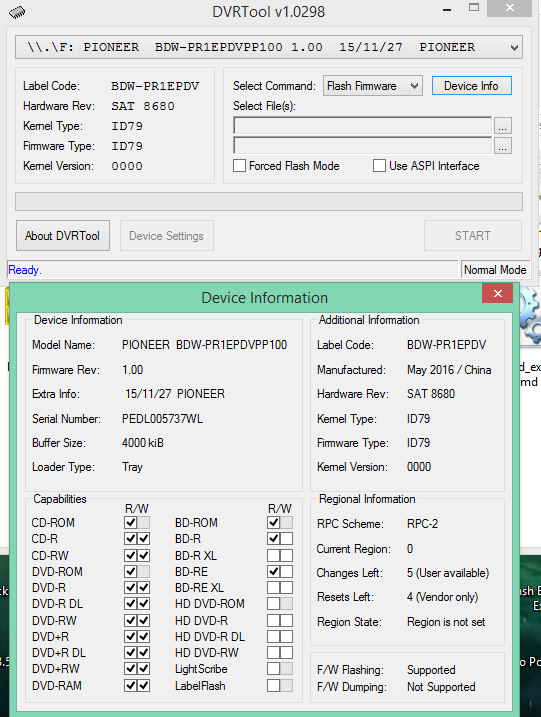The width and height of the screenshot is (541, 717).
Task: Toggle DVD-R DL write checkbox
Action: pyautogui.click(x=144, y=604)
